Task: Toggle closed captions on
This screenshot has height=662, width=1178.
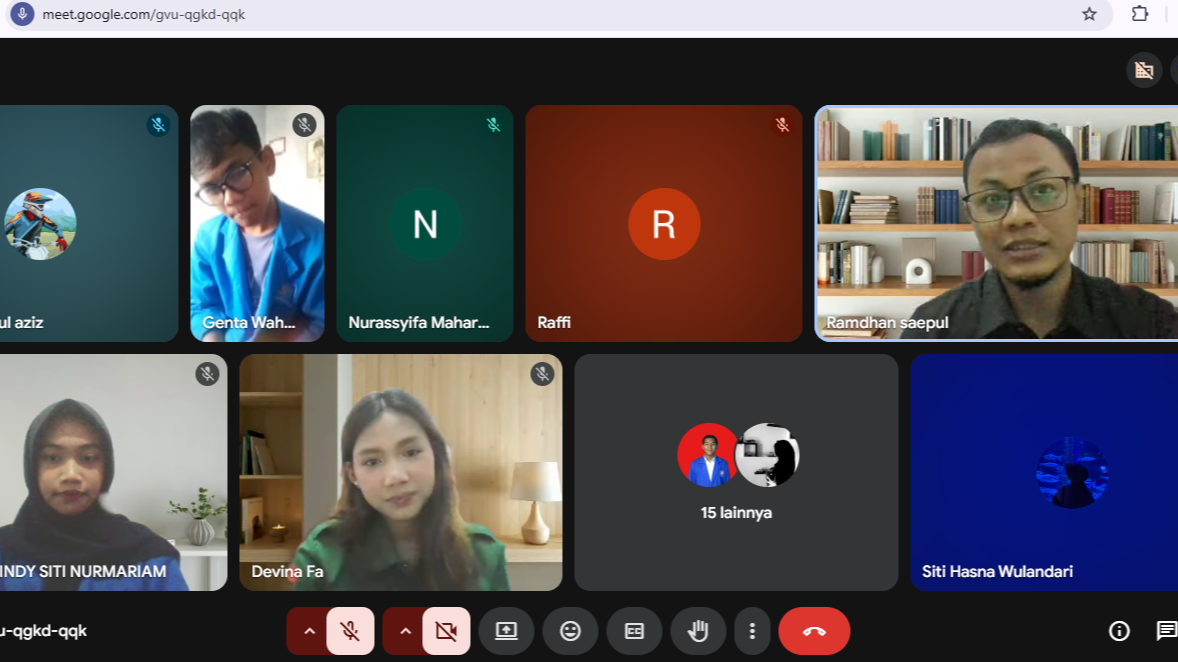Action: point(634,631)
